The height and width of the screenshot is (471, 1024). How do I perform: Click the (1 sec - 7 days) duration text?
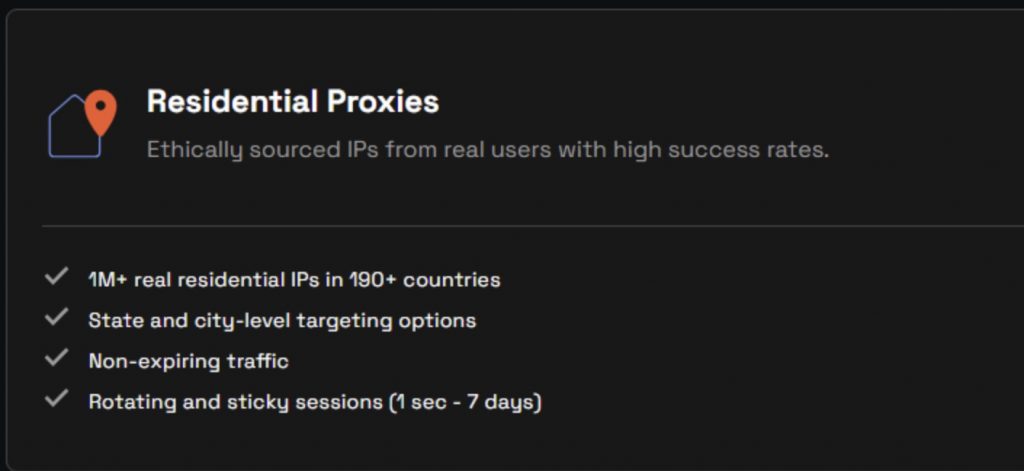pos(465,402)
